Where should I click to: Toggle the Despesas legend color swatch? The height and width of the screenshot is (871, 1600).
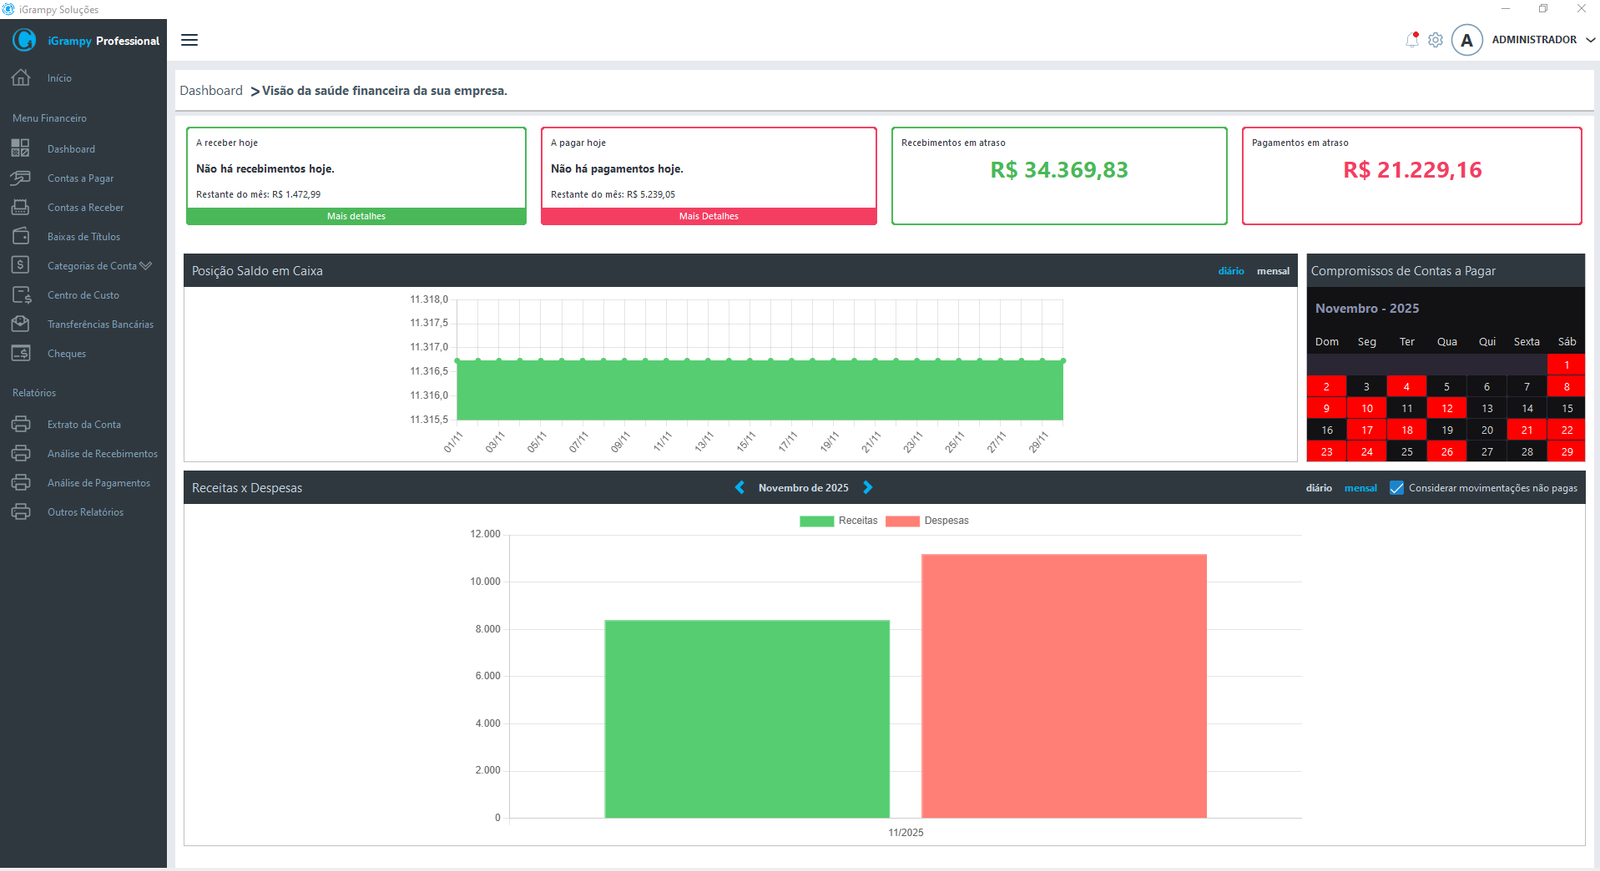coord(901,521)
